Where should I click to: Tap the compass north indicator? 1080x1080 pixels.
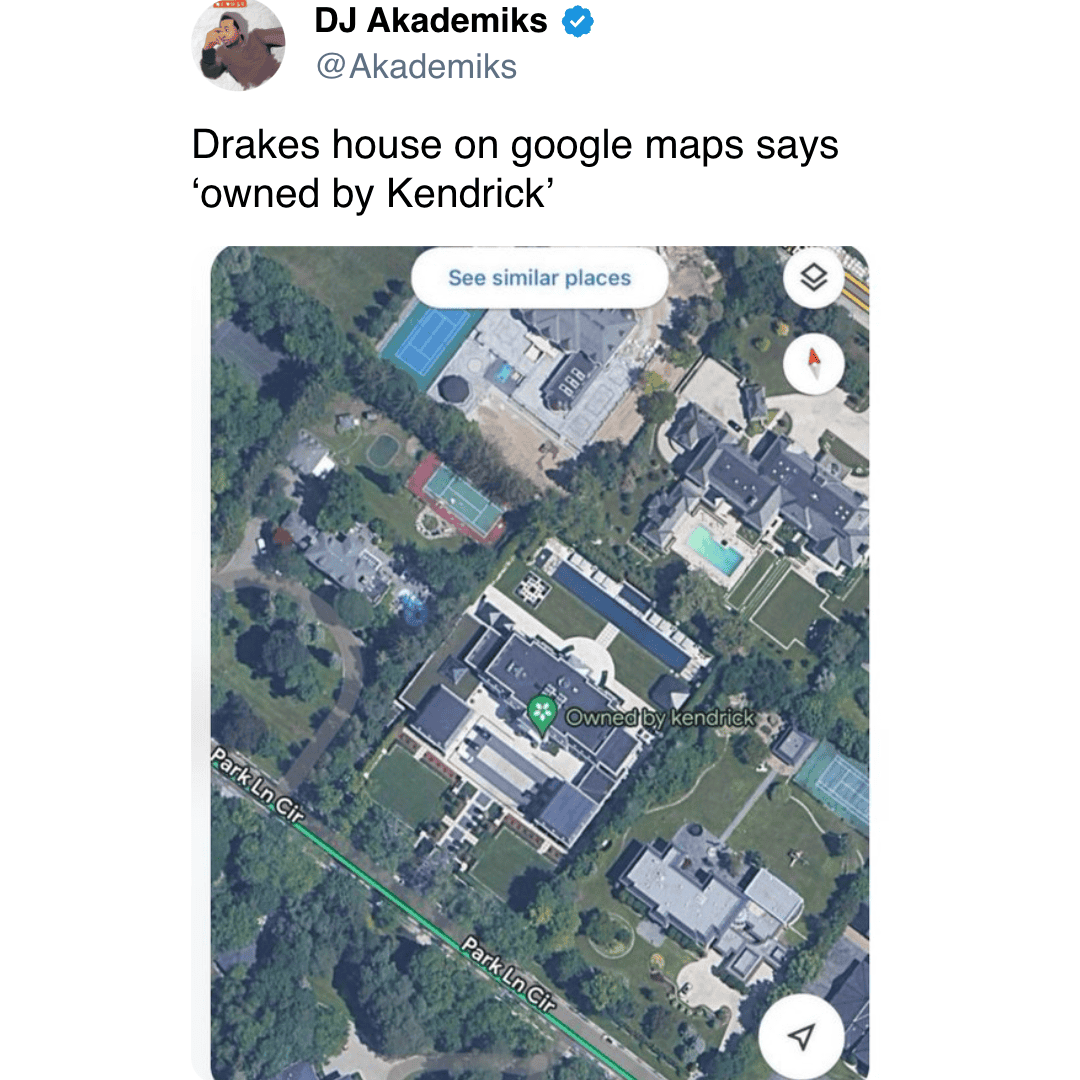[813, 364]
